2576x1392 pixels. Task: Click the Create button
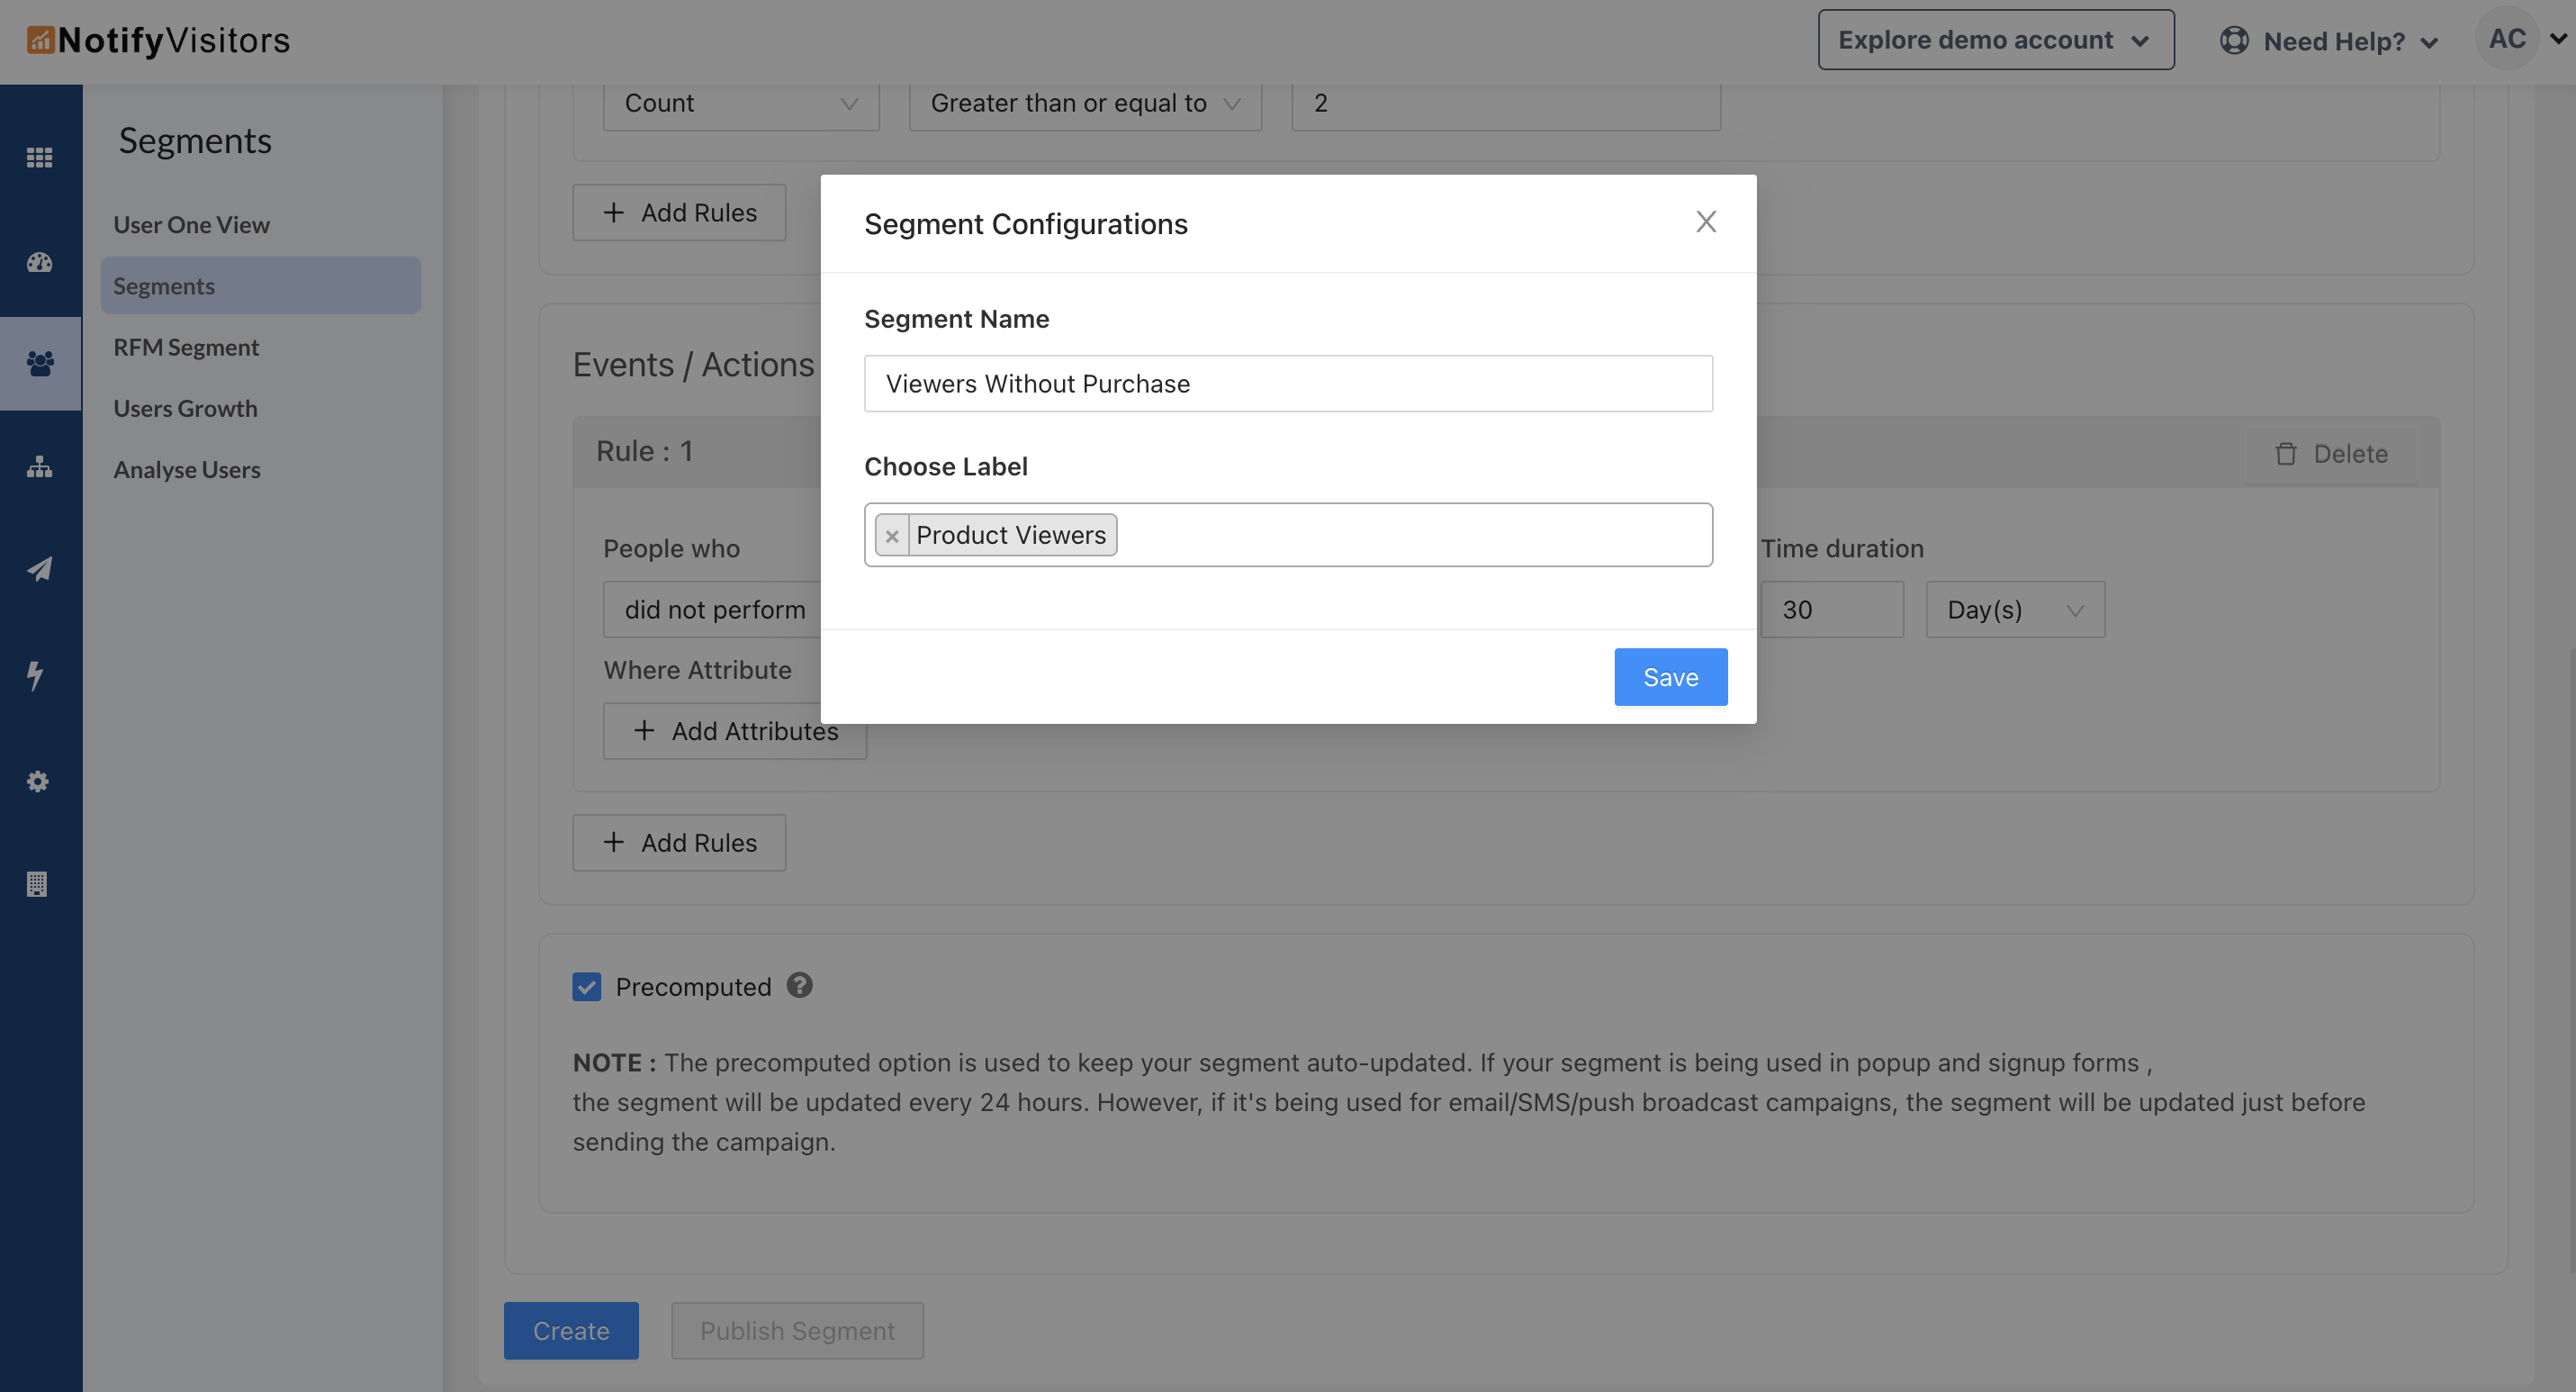[571, 1331]
